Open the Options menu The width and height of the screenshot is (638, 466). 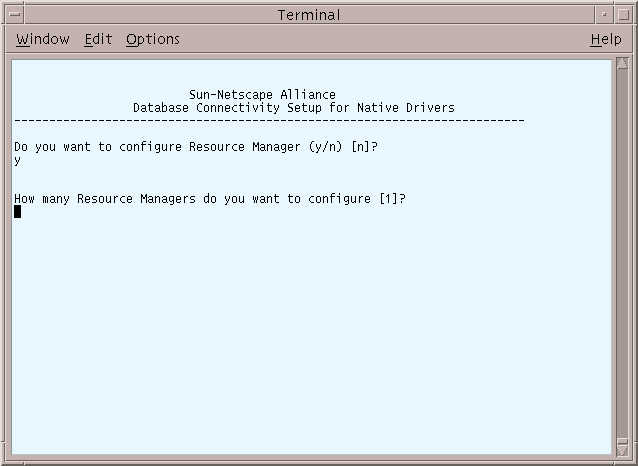pos(153,39)
